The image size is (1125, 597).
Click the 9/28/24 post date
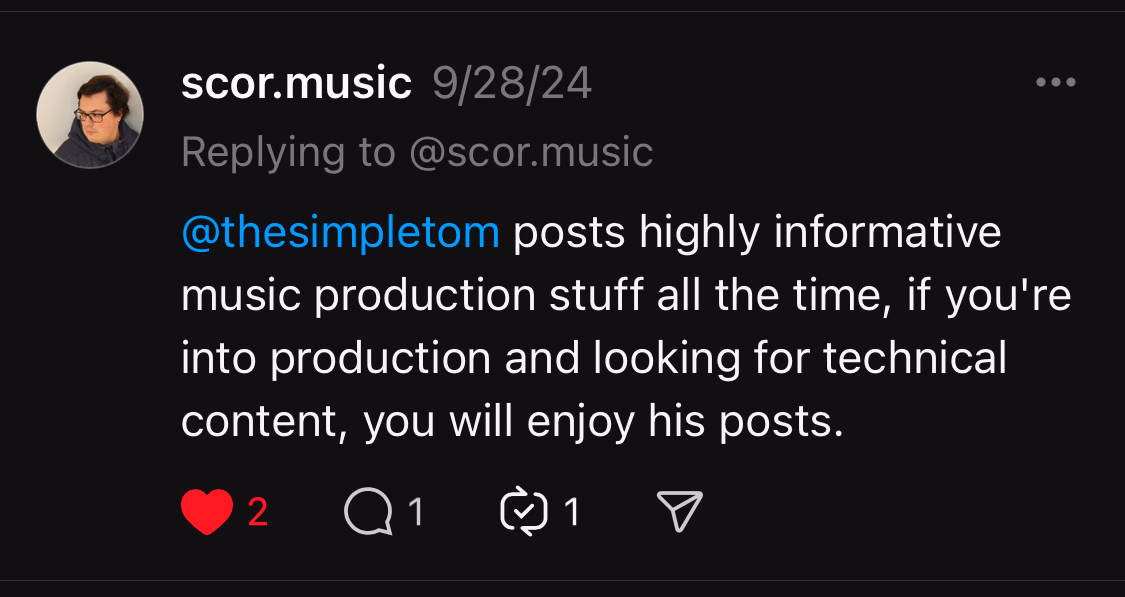512,84
